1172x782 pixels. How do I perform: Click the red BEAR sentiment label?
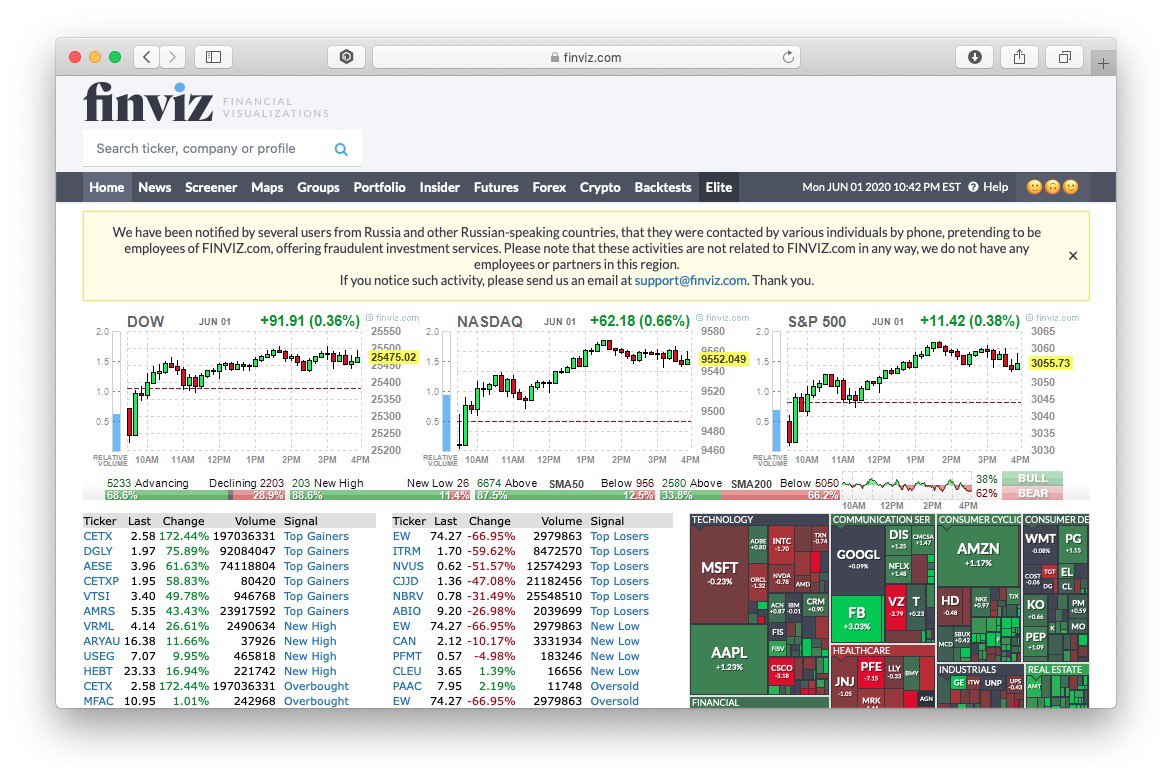[1032, 493]
